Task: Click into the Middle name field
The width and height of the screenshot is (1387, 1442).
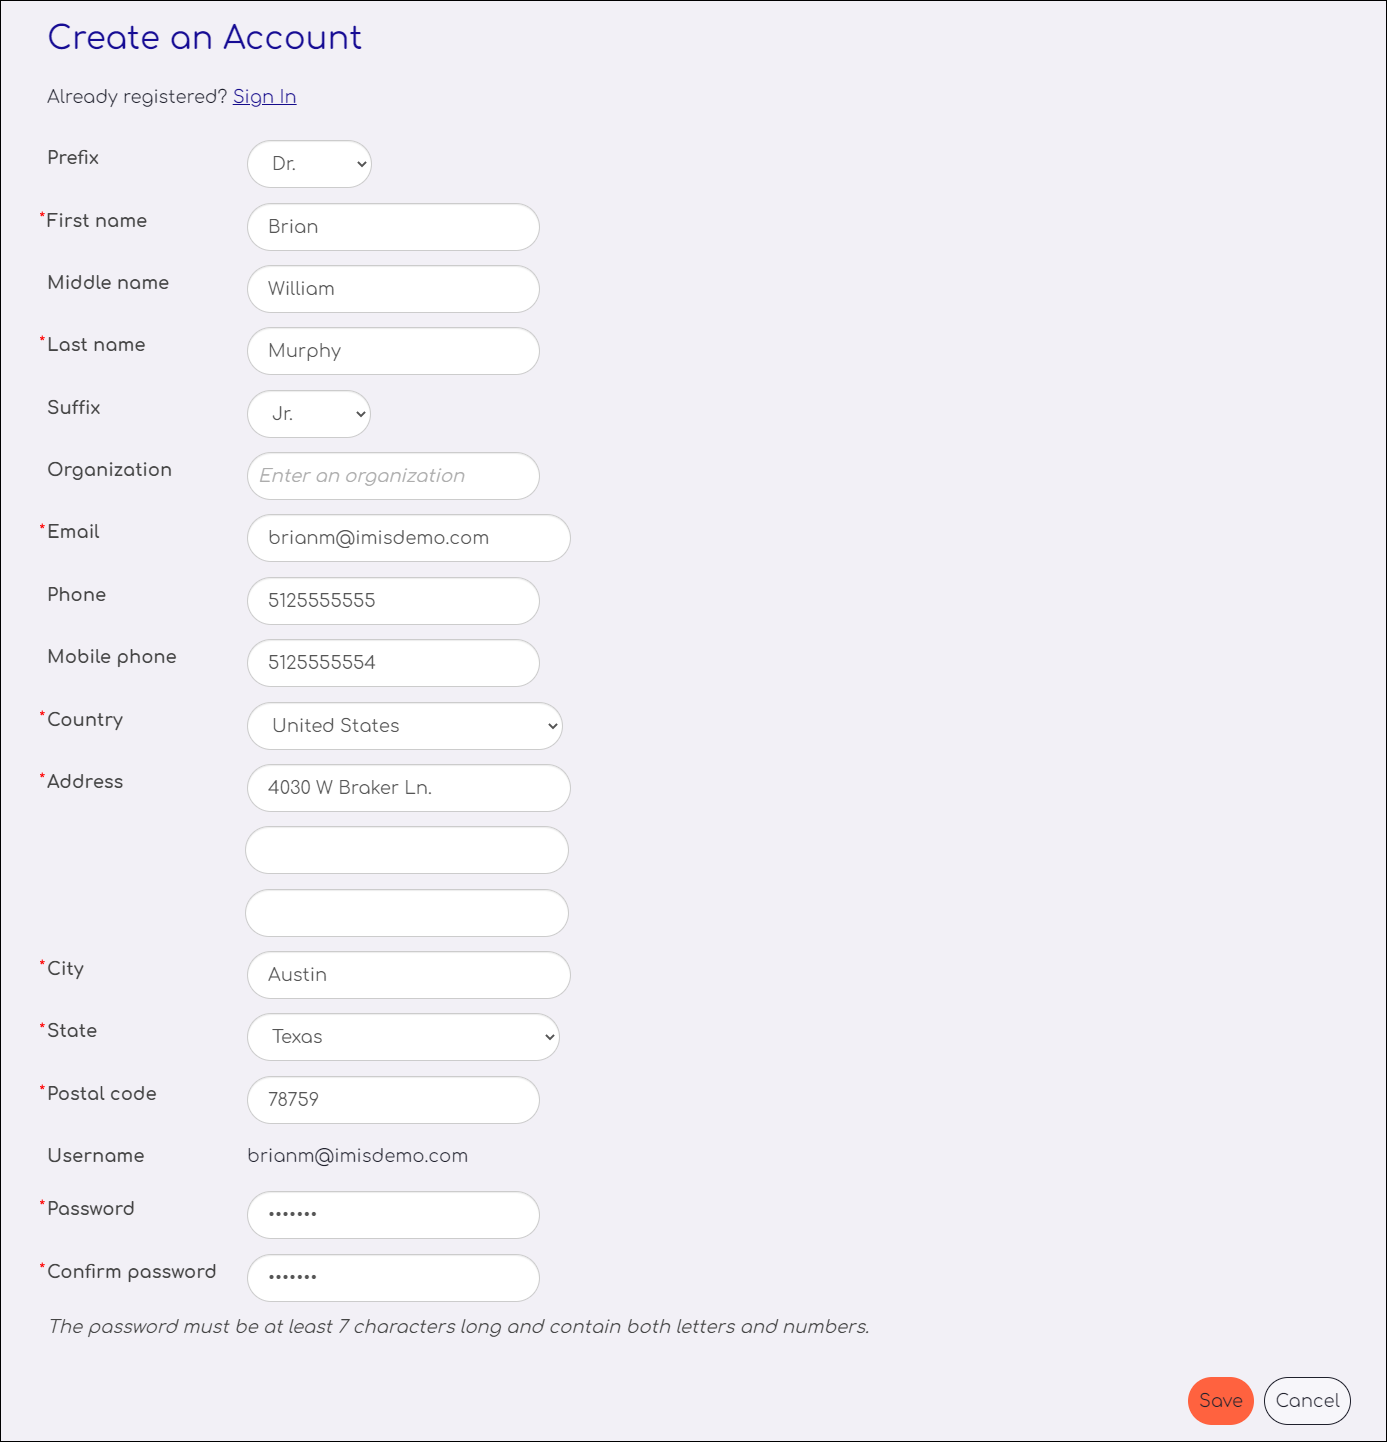Action: click(x=393, y=289)
